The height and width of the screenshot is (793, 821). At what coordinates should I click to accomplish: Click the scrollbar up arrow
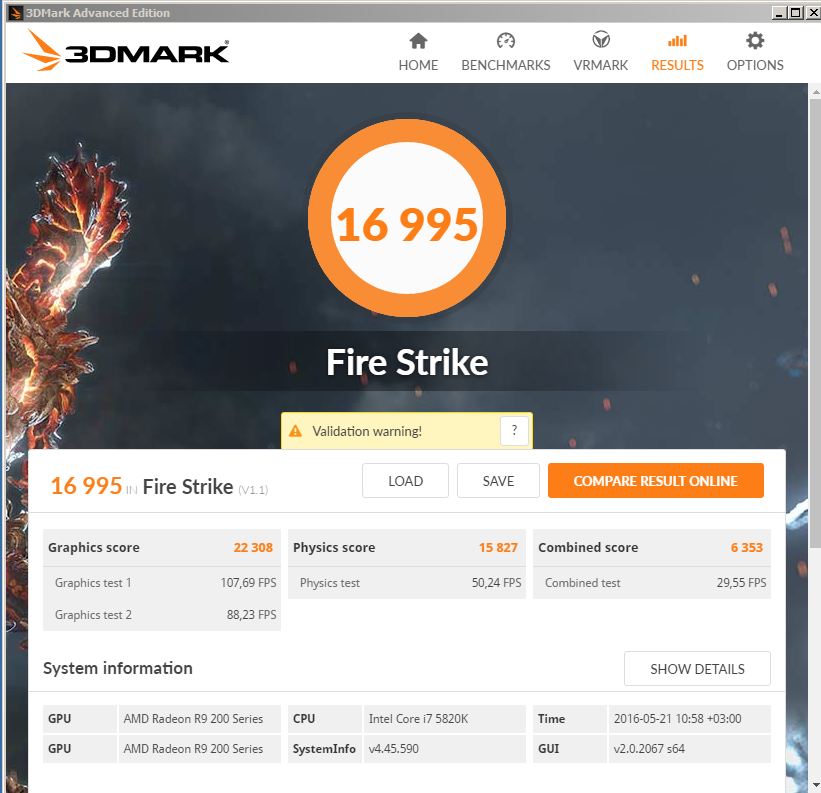815,92
